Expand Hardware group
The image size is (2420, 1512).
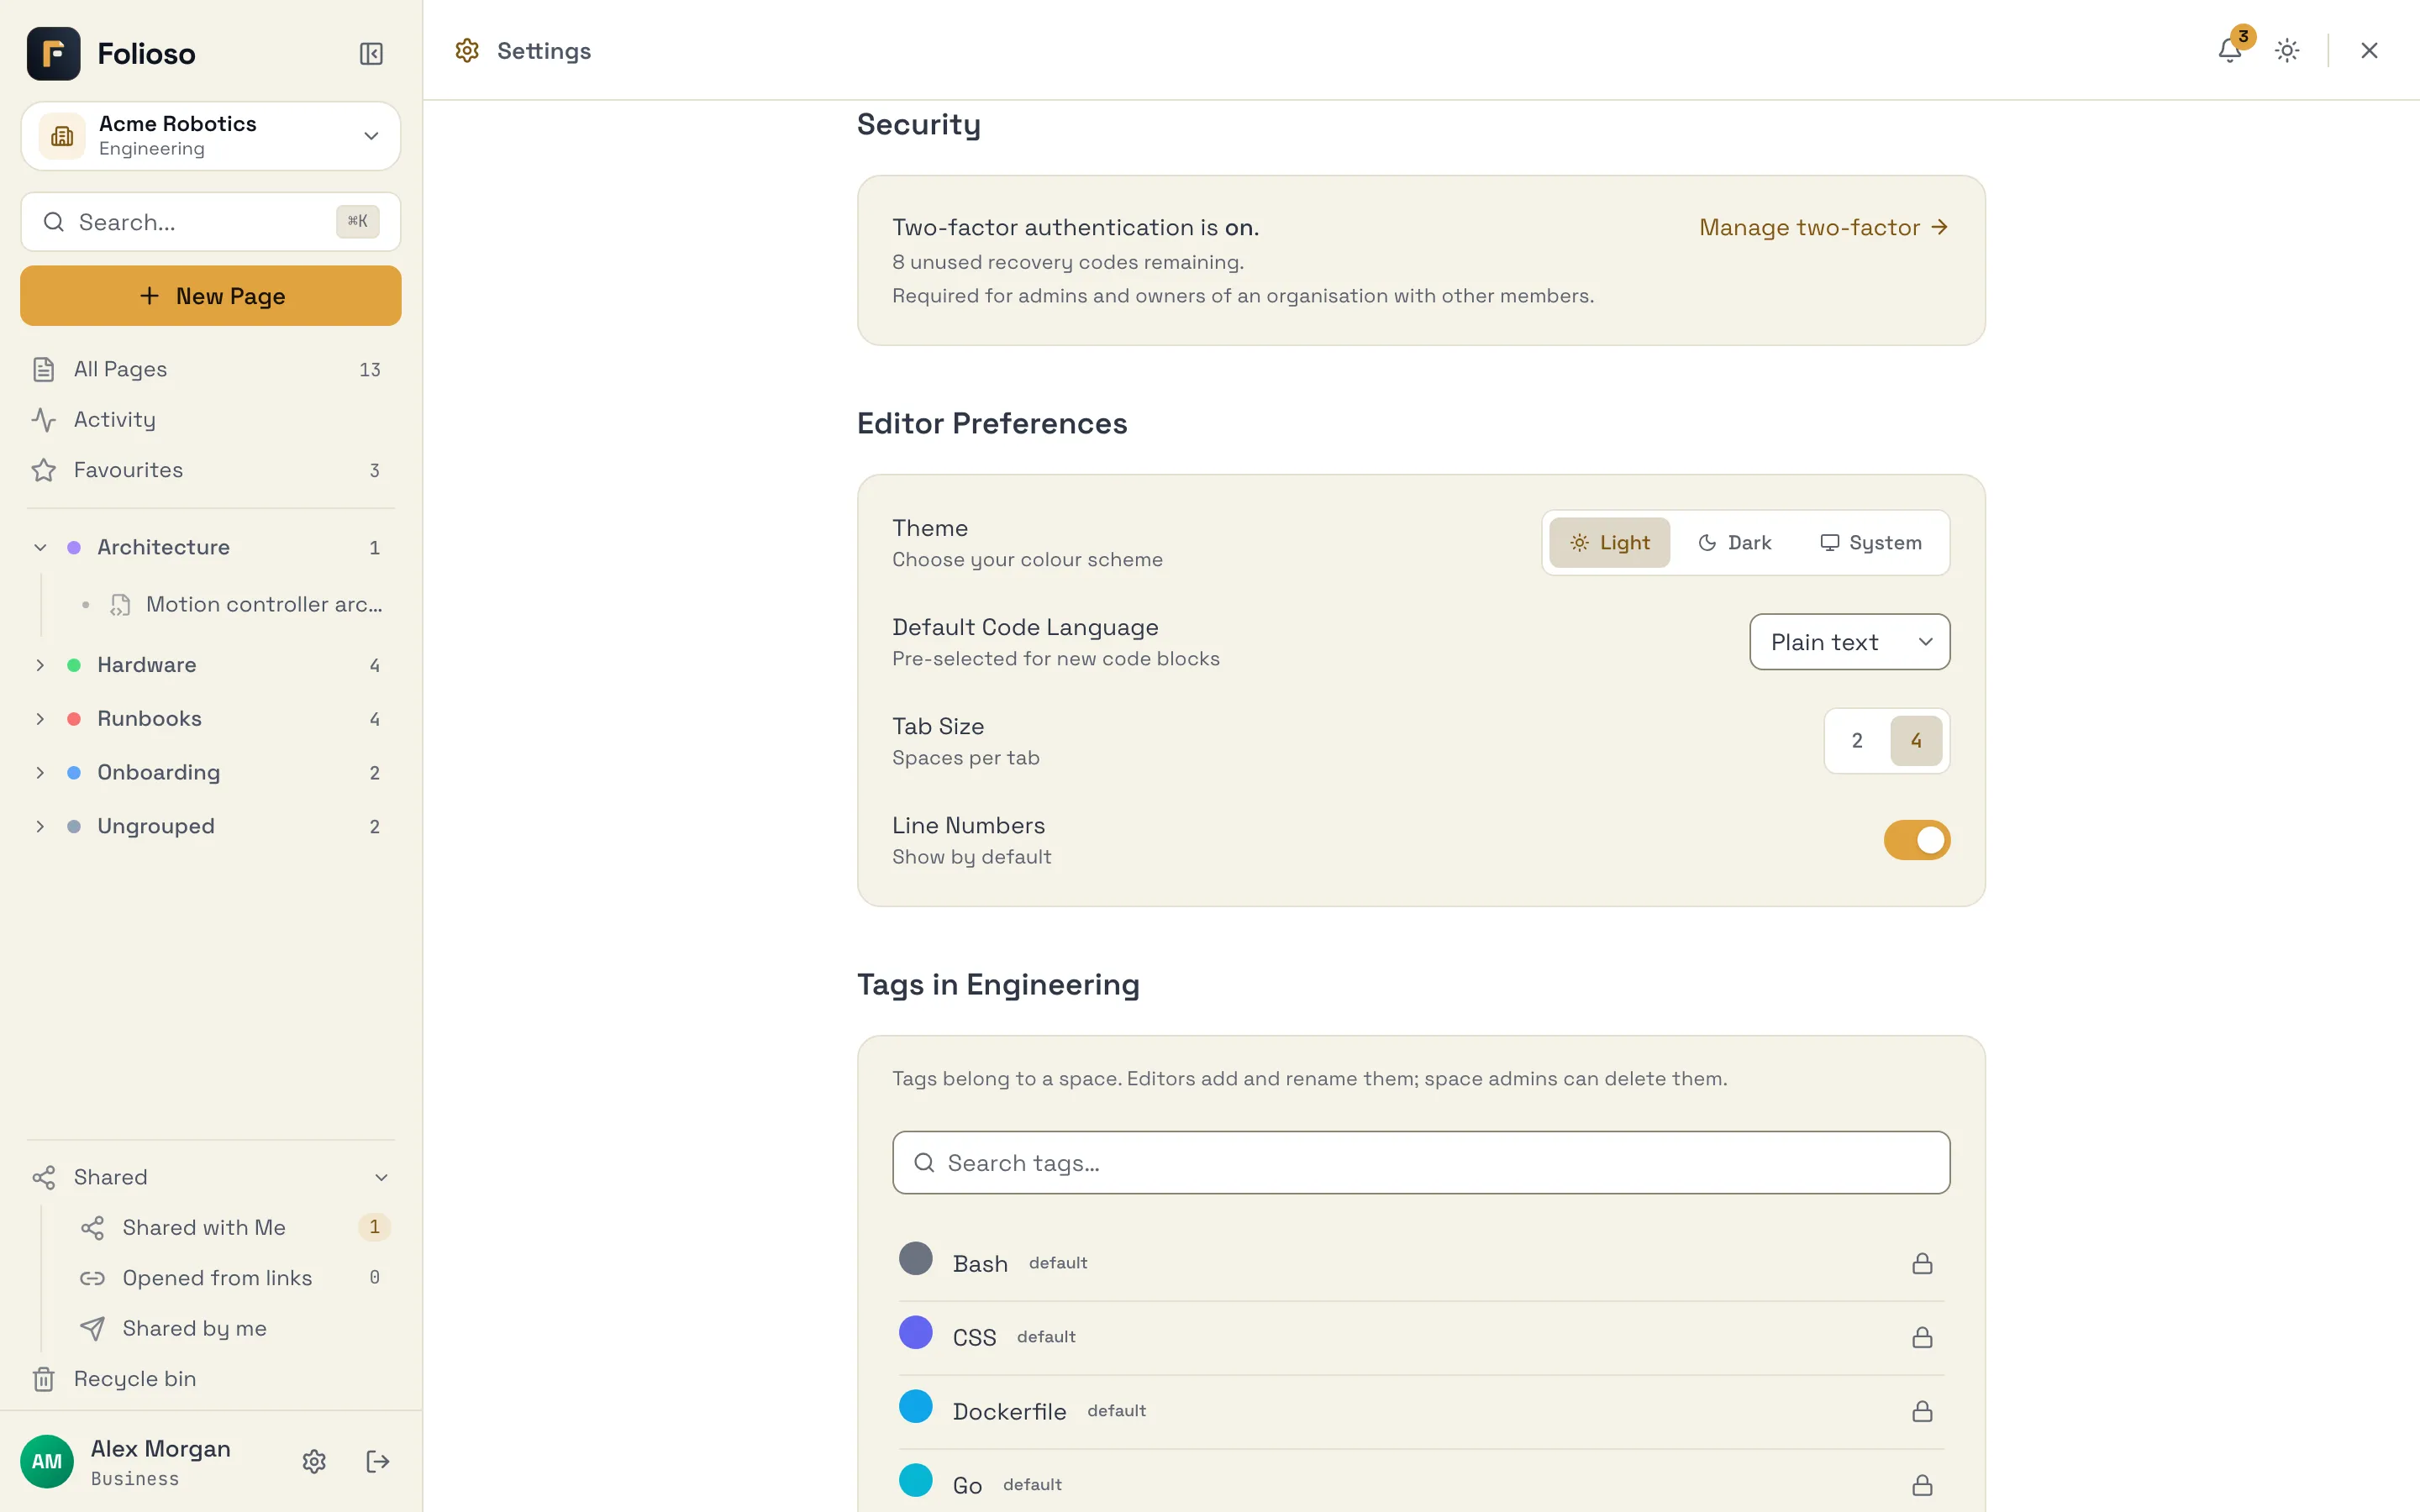pyautogui.click(x=40, y=665)
